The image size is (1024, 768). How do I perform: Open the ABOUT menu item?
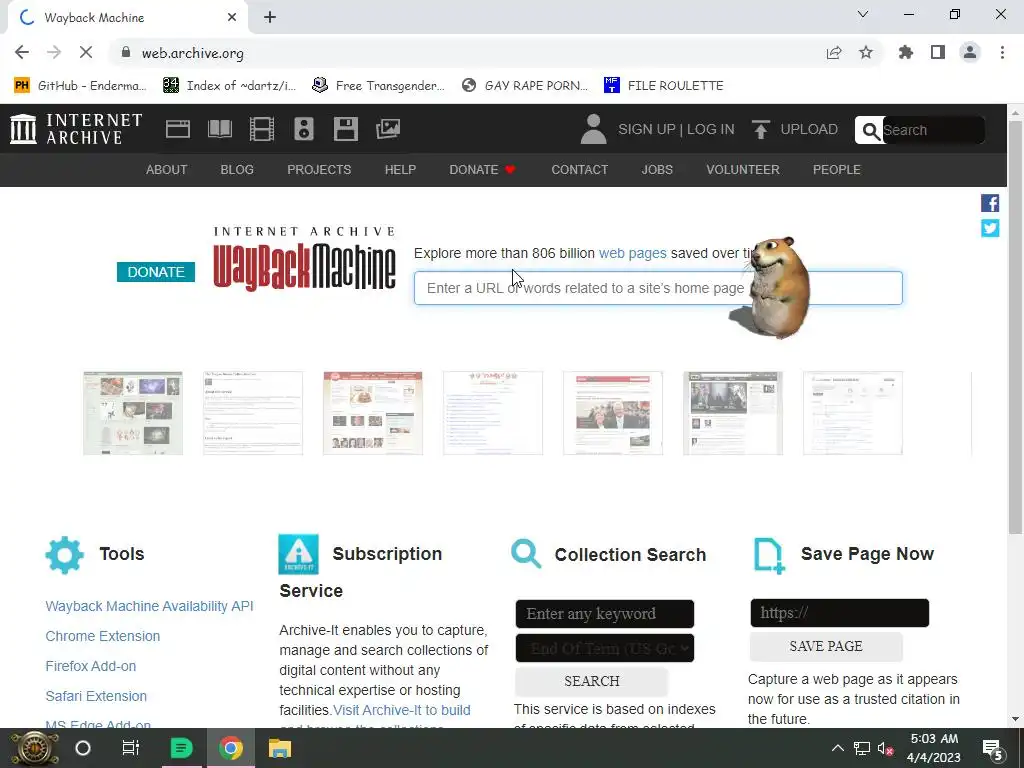pos(167,170)
